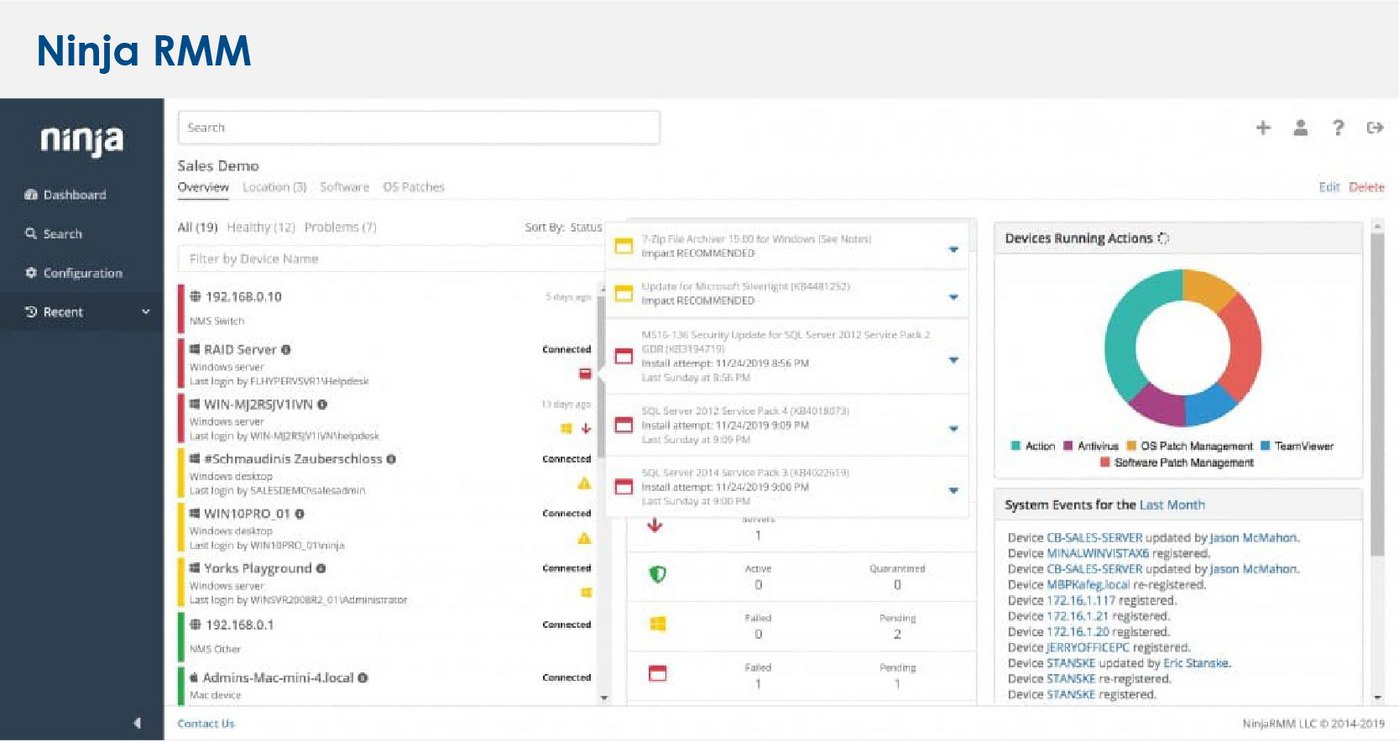Click the Antivirus legend swatch
The image size is (1399, 742).
pyautogui.click(x=1069, y=446)
